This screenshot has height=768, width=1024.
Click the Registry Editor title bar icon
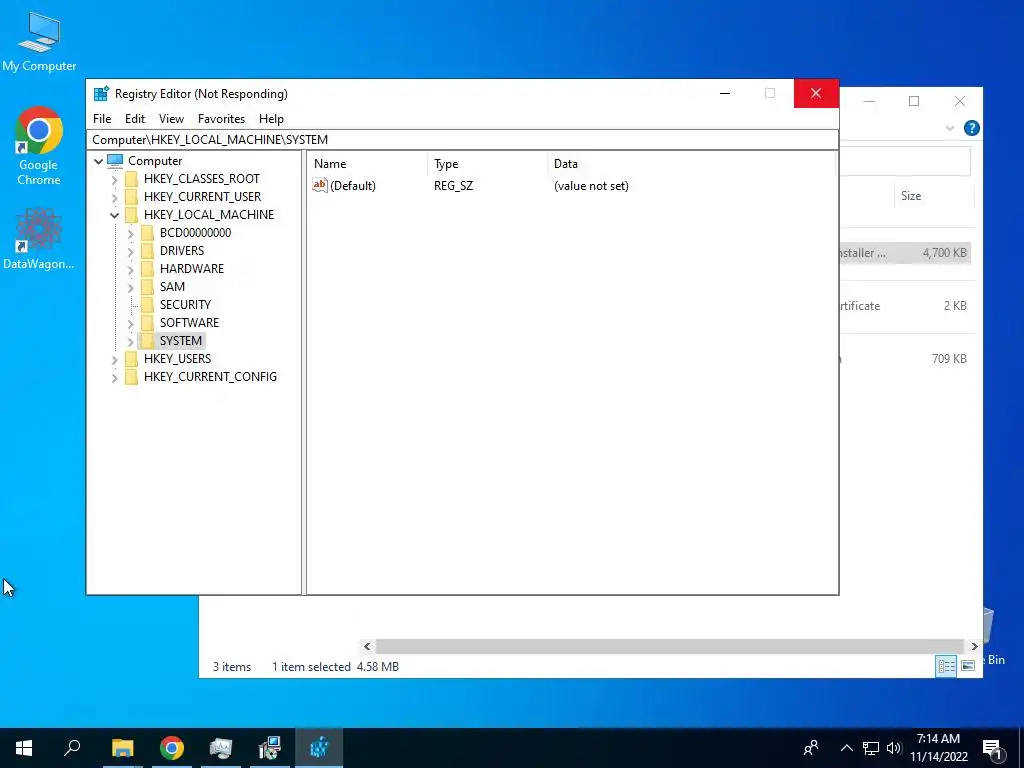(101, 93)
